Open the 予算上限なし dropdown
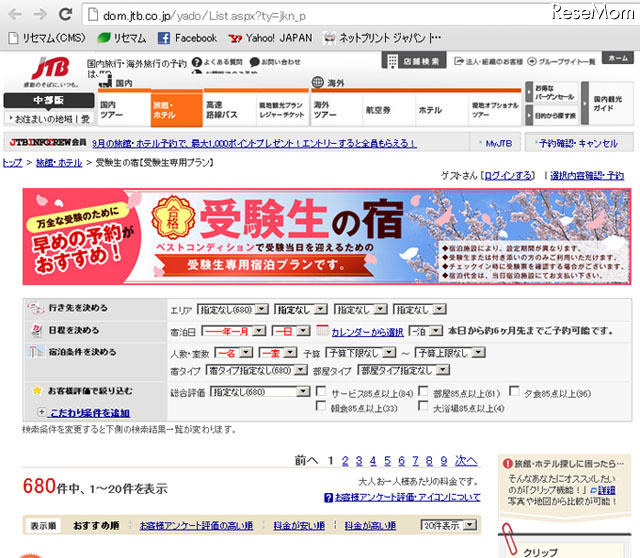 (x=450, y=352)
